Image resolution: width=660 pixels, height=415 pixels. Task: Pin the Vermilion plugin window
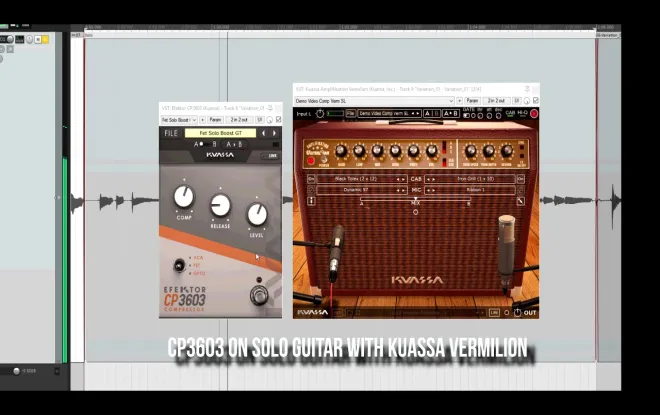point(527,89)
